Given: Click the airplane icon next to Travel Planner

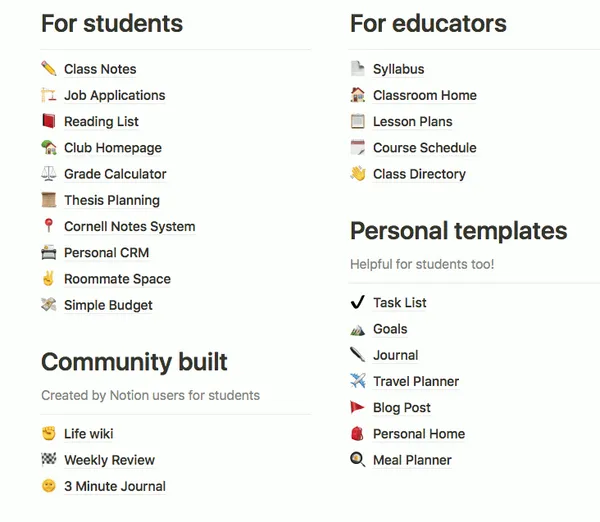Looking at the screenshot, I should [358, 381].
